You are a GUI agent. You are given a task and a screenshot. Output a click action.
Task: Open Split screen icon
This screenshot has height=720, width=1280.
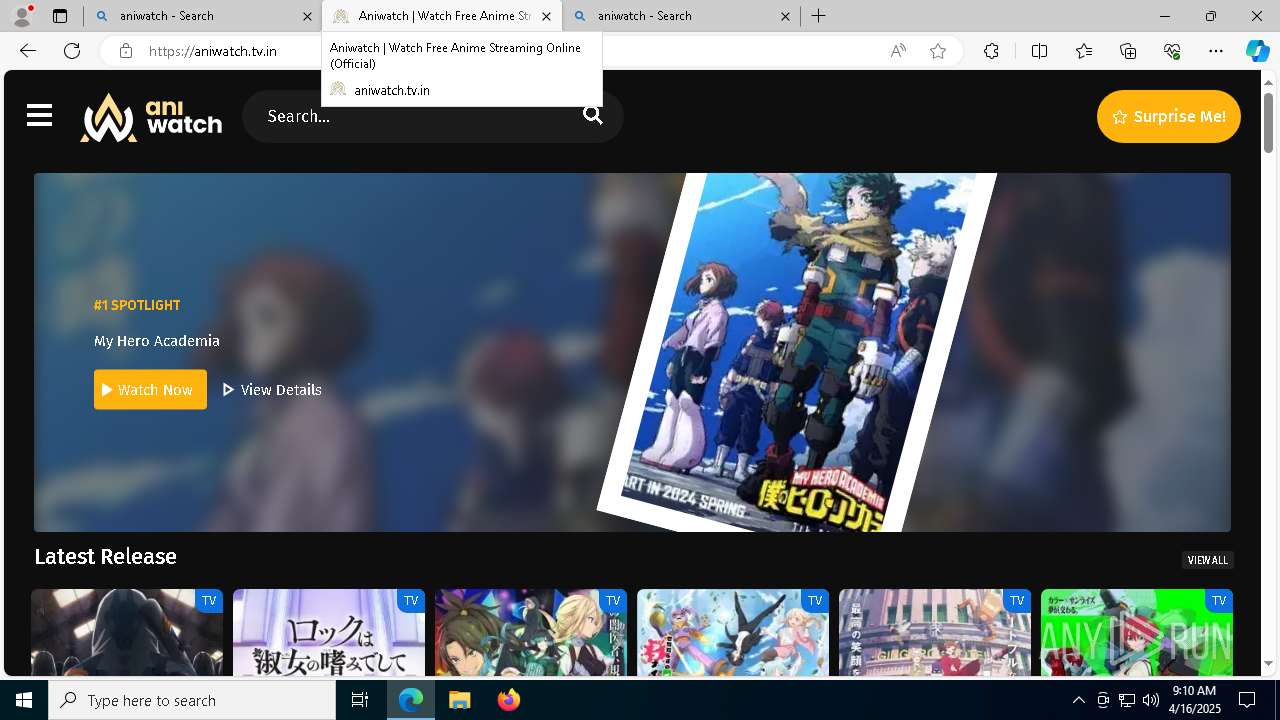click(x=1039, y=51)
